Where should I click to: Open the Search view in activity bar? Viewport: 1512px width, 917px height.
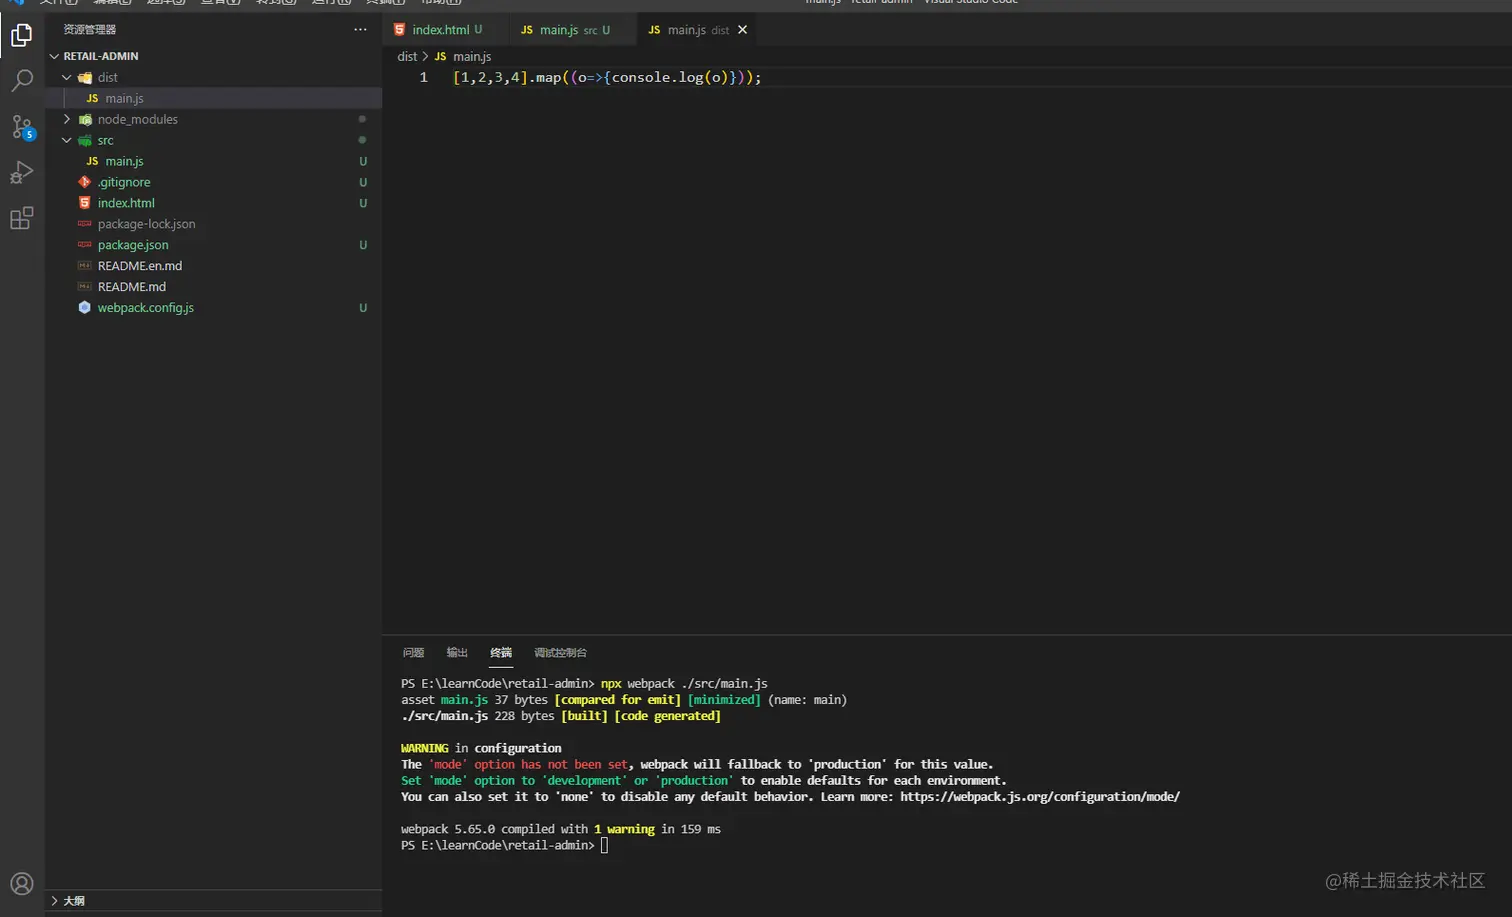[x=21, y=81]
